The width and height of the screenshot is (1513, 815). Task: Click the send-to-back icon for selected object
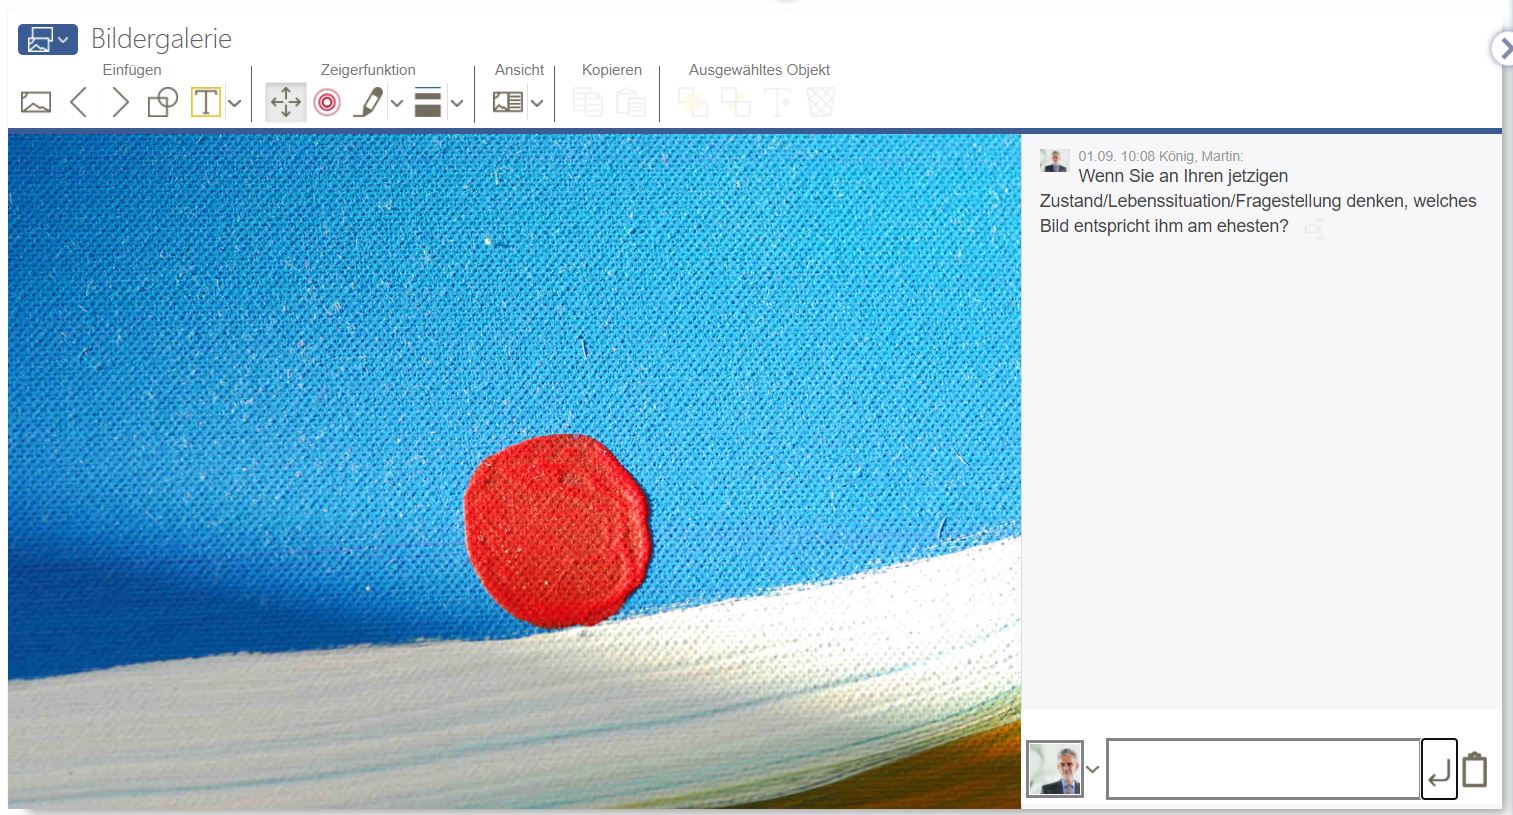click(736, 102)
